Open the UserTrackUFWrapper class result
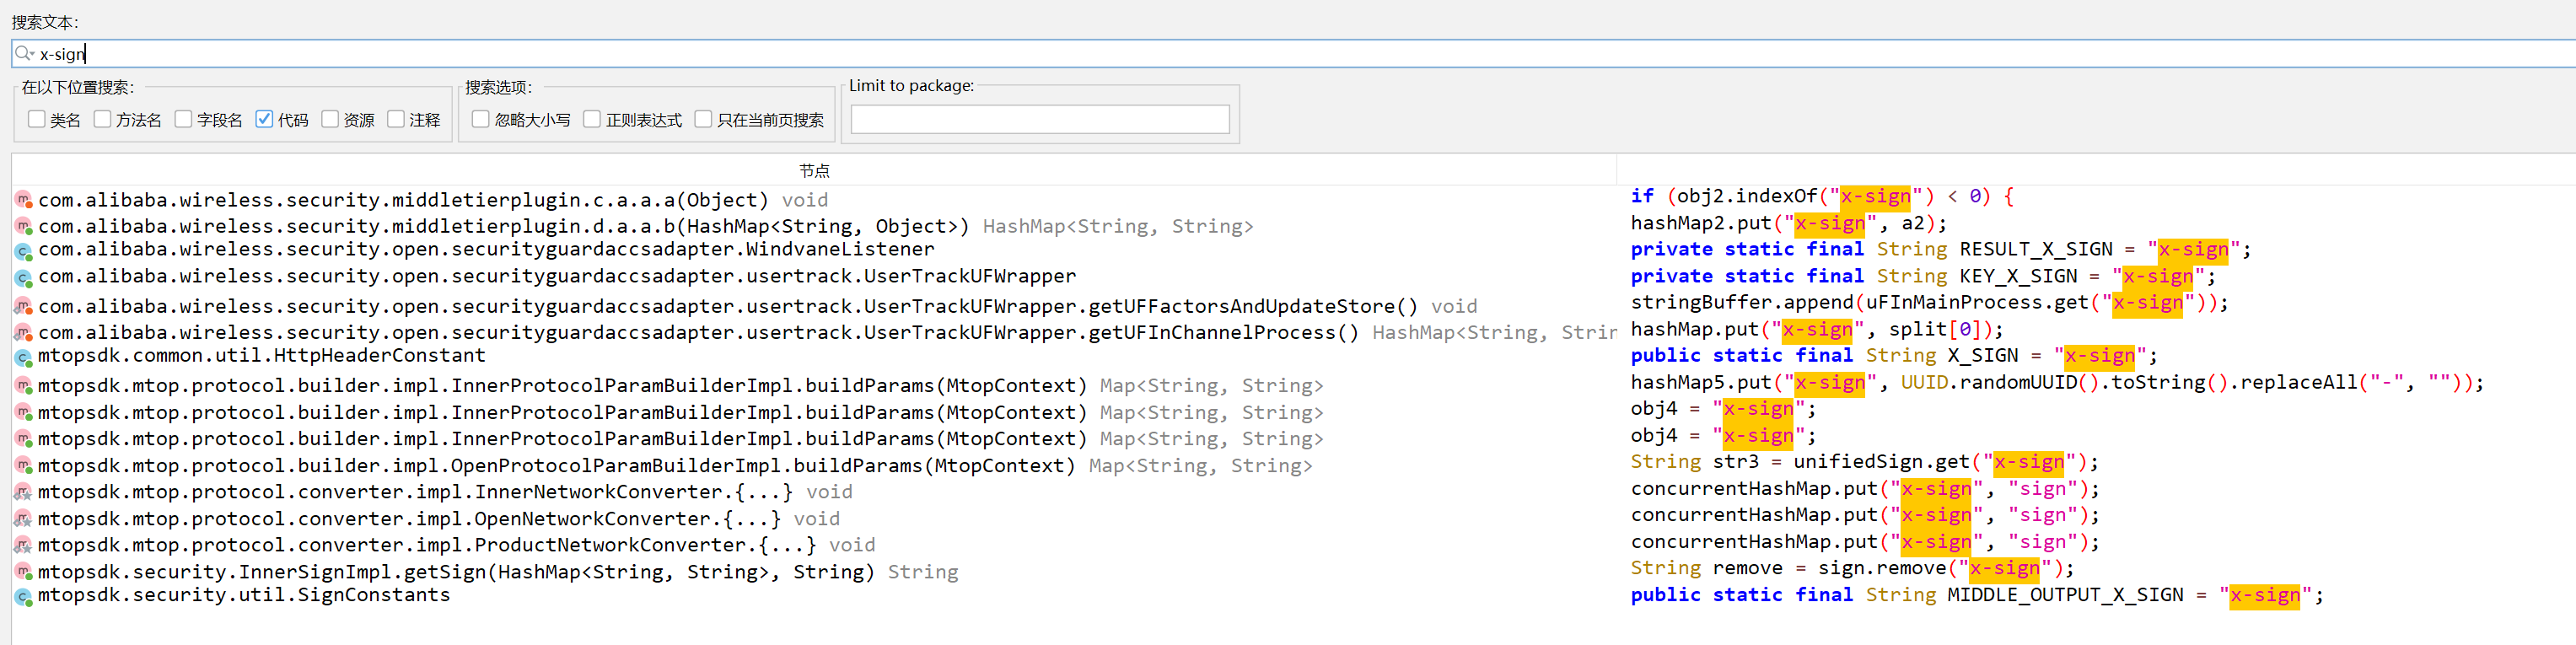 point(557,277)
